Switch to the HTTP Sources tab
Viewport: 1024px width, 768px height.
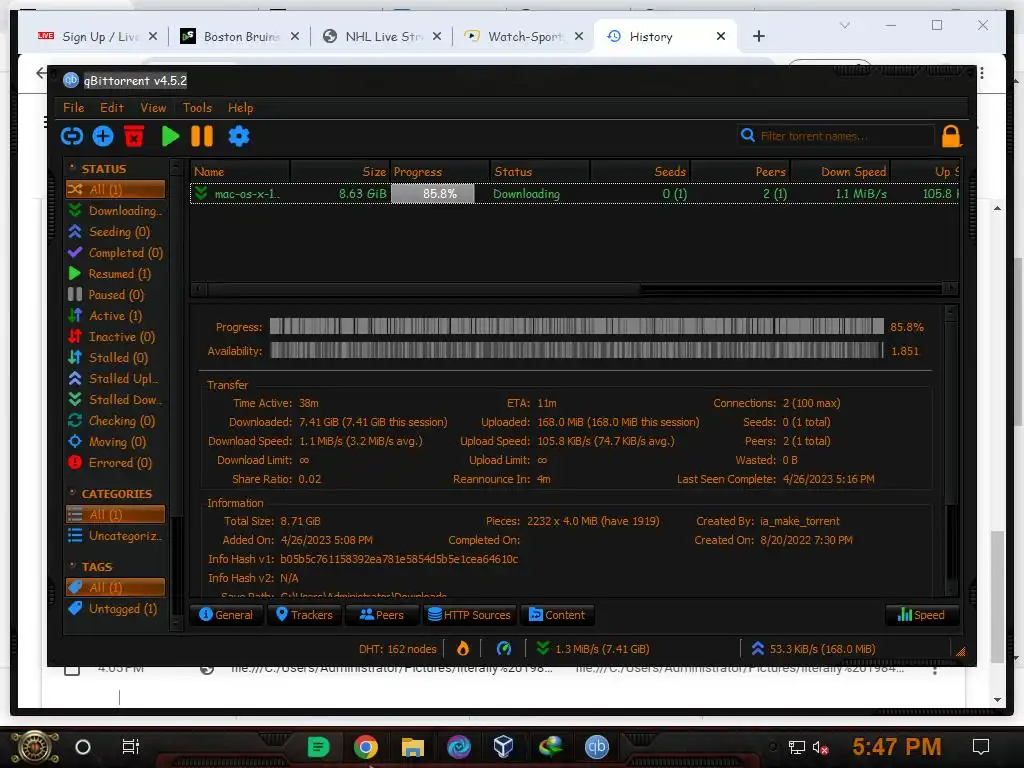(469, 615)
